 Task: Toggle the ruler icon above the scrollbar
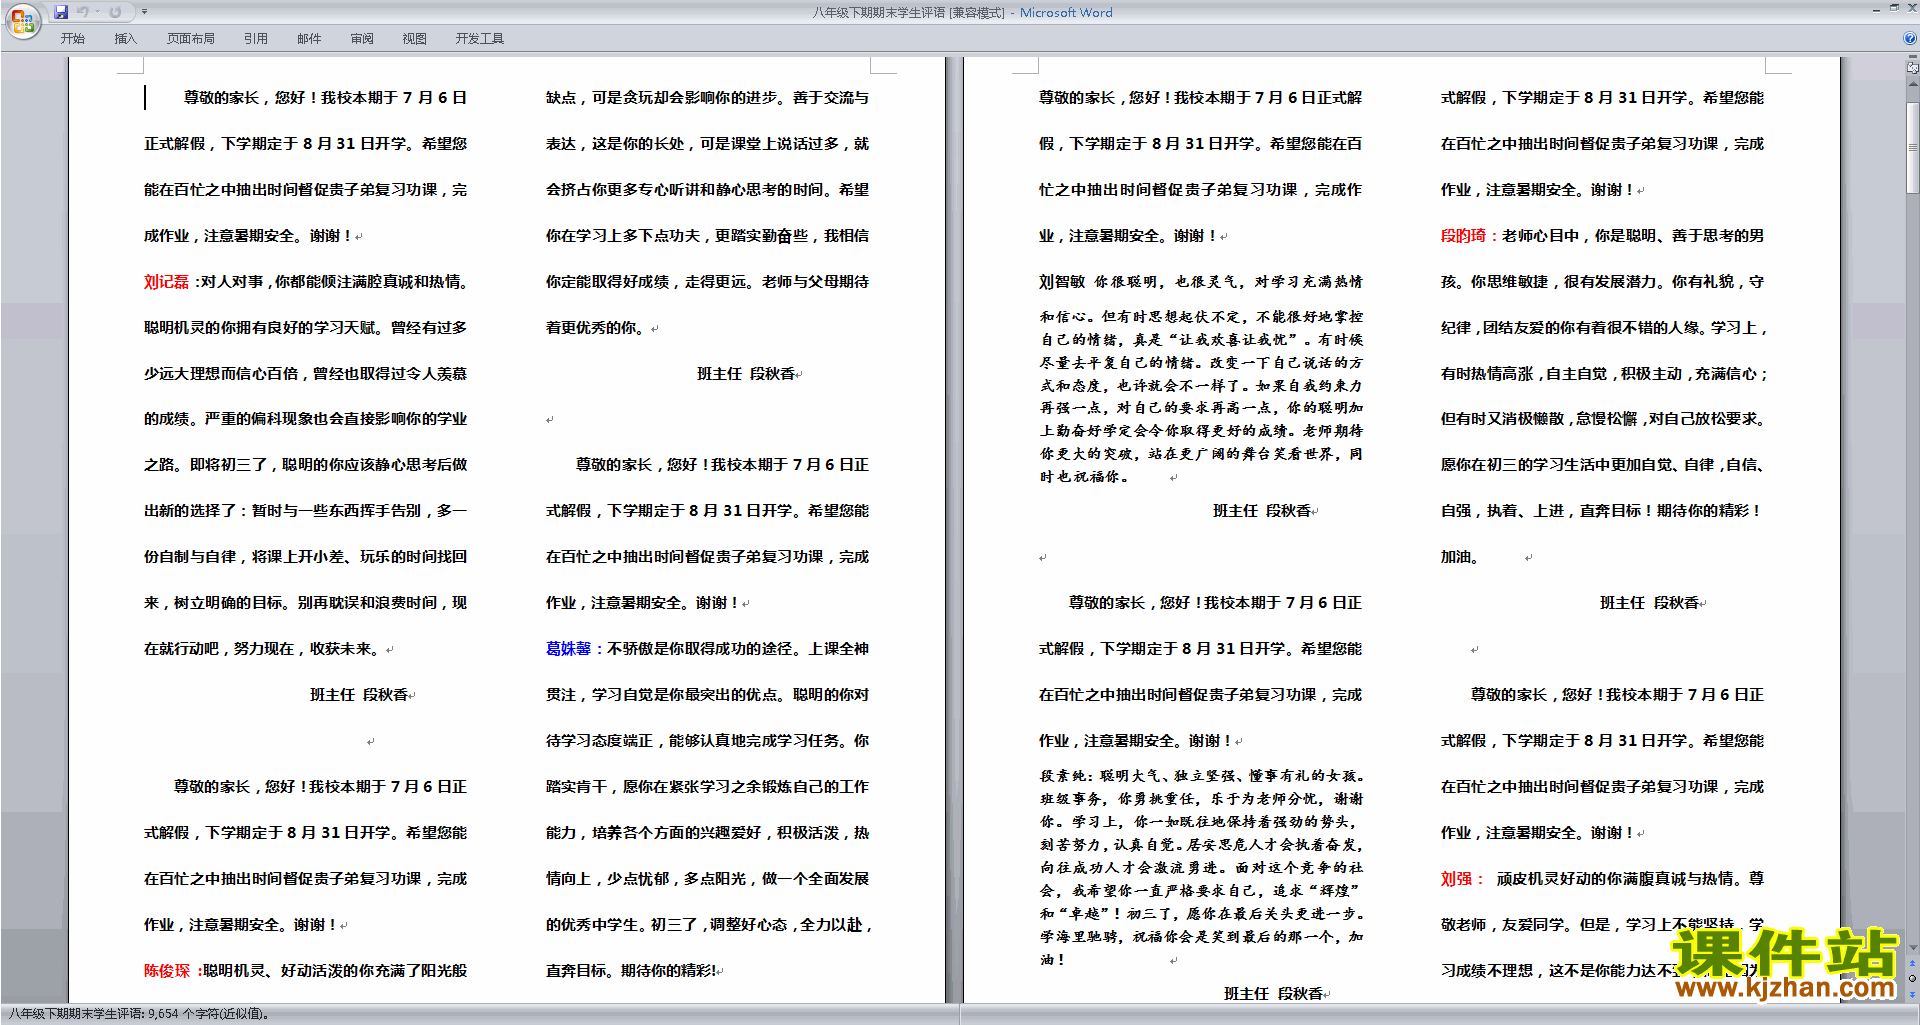coord(1913,68)
